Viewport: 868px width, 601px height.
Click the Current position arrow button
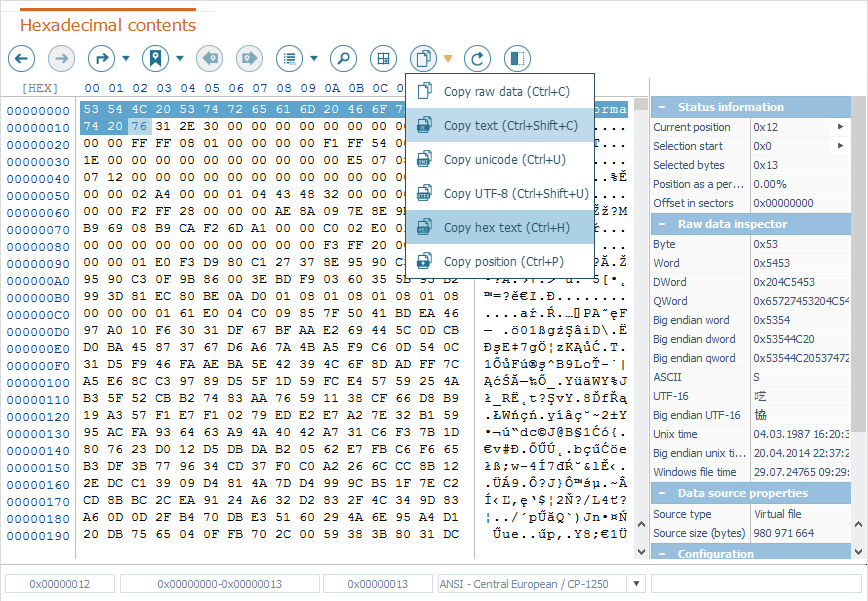click(x=840, y=127)
